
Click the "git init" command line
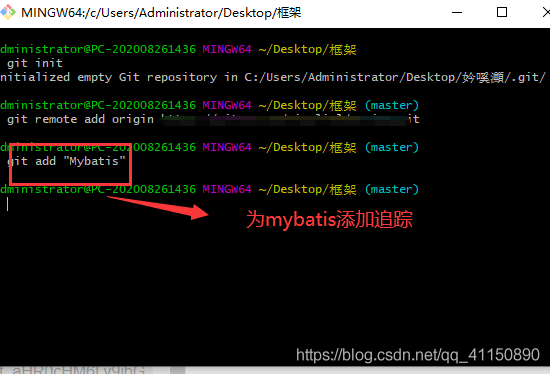coord(34,63)
